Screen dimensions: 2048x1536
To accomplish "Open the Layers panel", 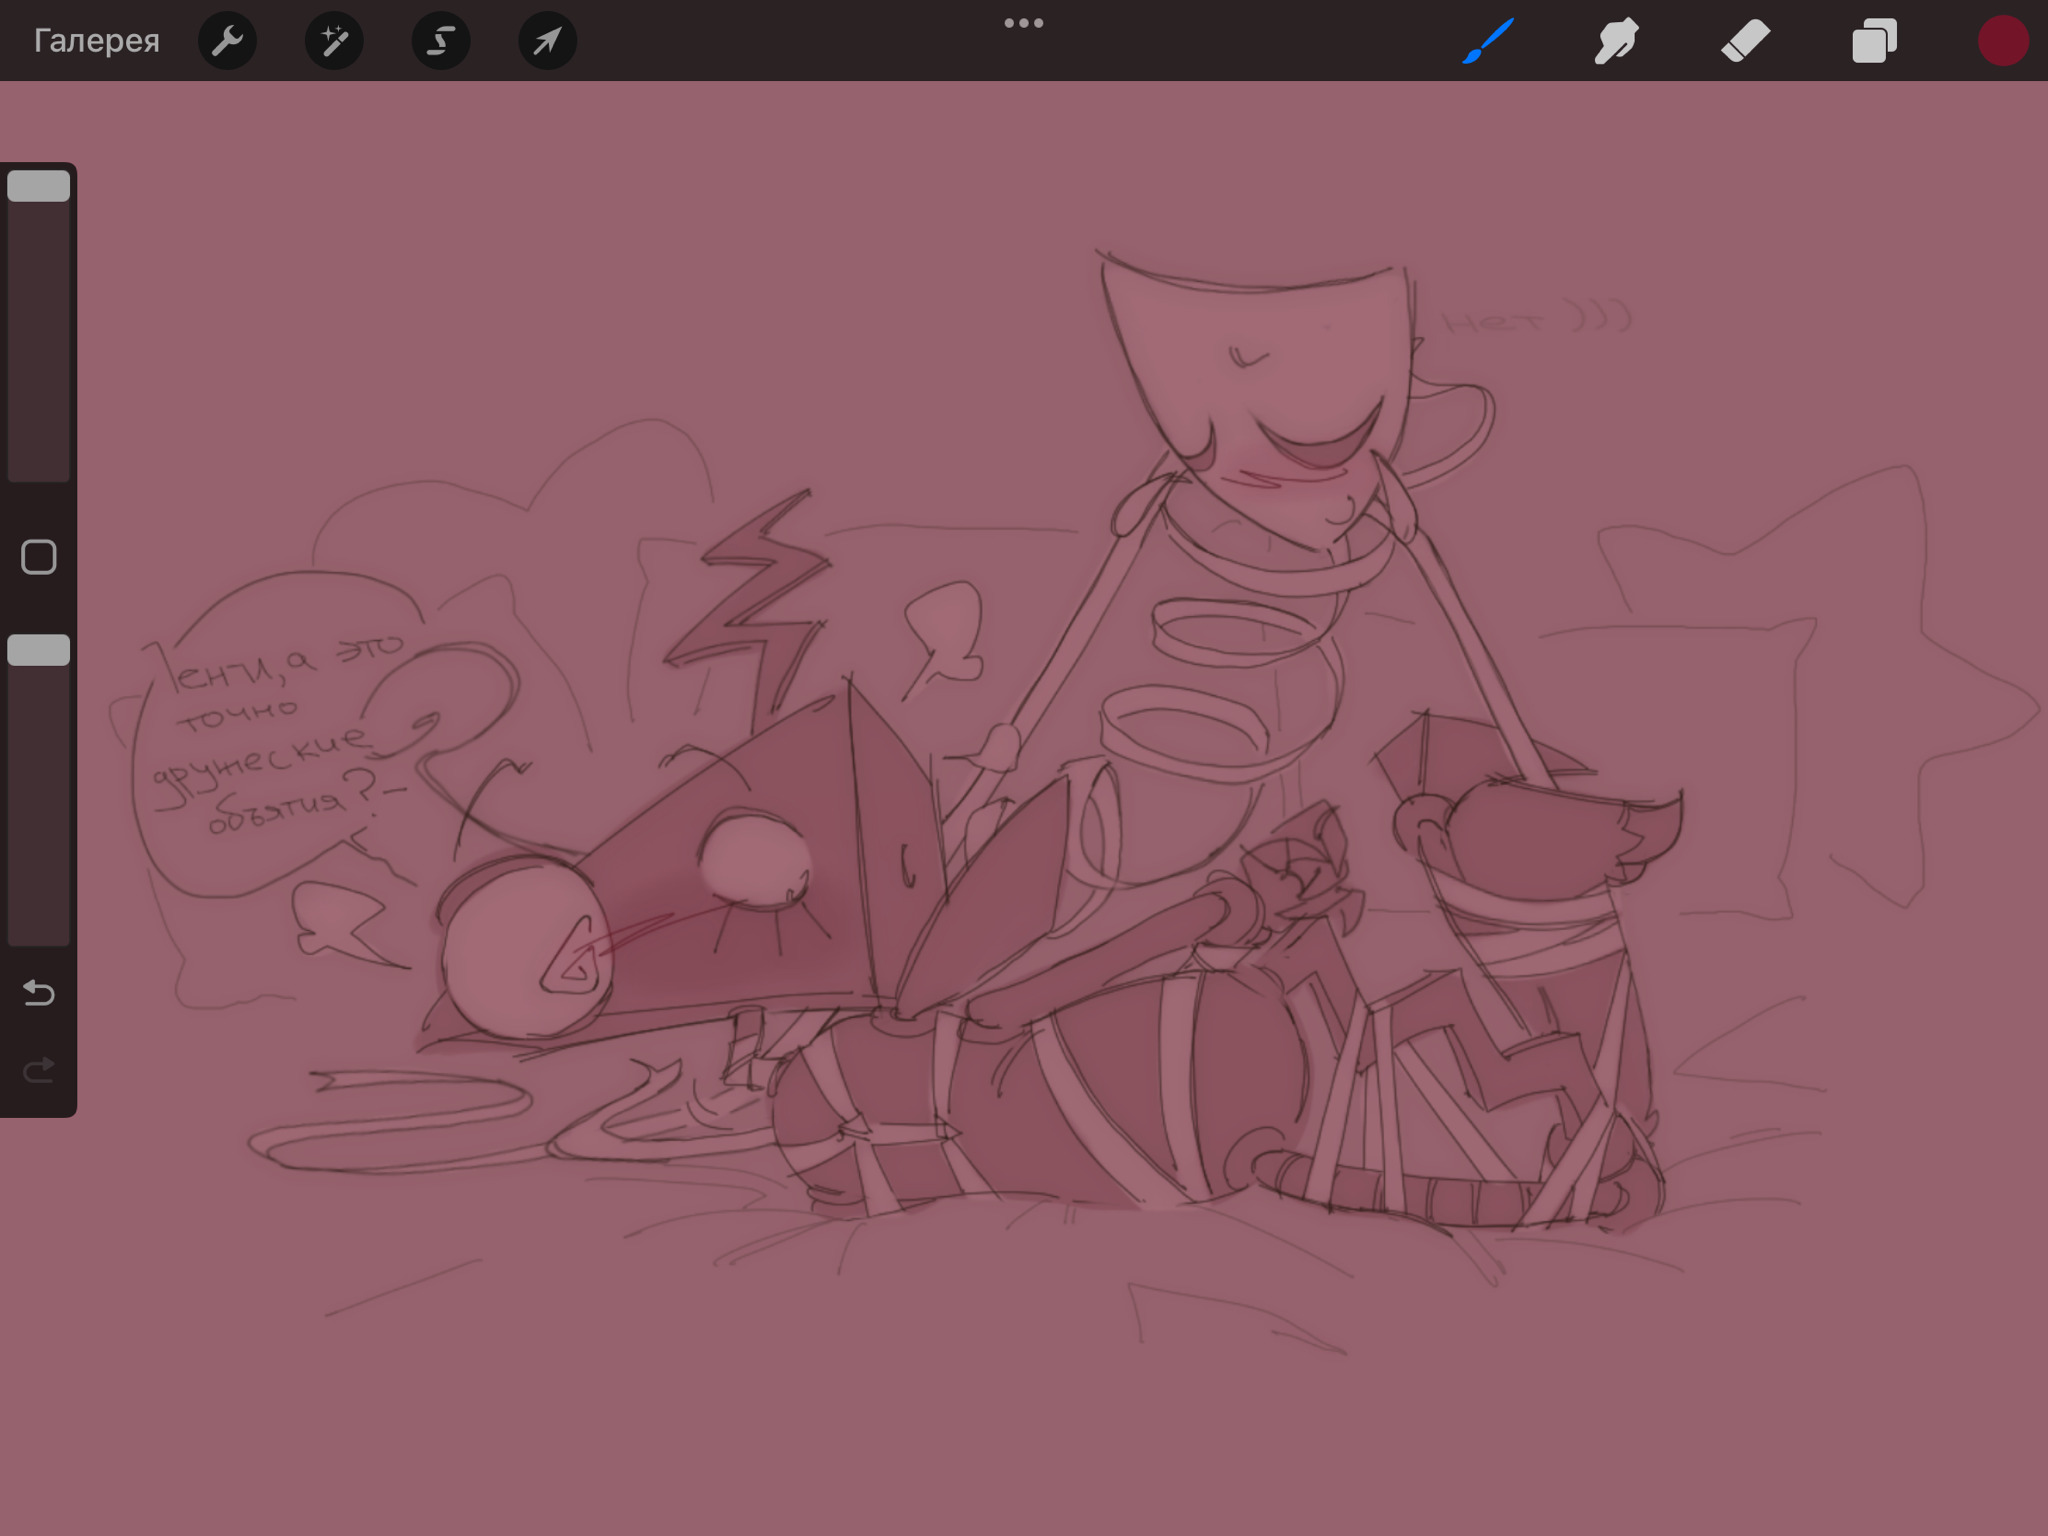I will pyautogui.click(x=1874, y=41).
